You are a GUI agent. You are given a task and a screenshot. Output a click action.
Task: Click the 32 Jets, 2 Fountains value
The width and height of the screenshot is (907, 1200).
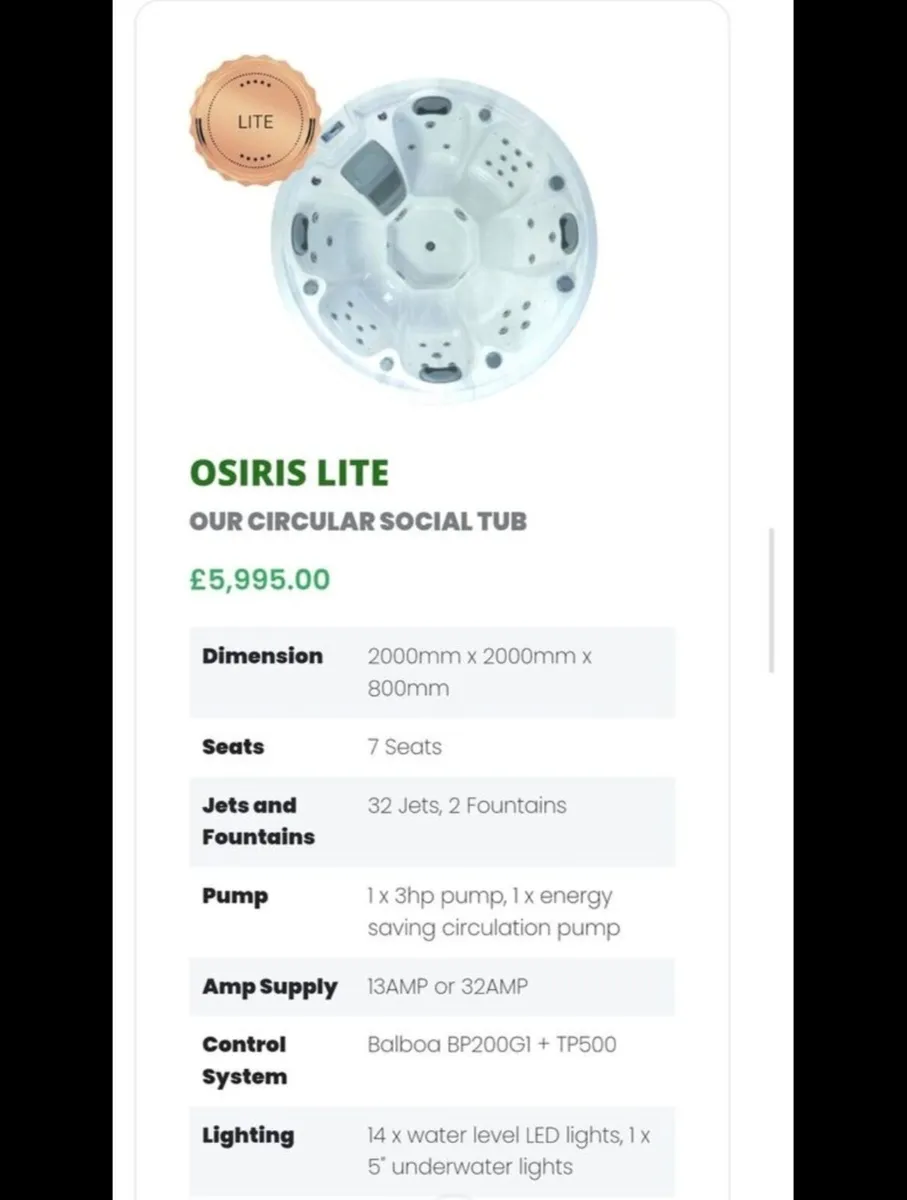pos(466,805)
